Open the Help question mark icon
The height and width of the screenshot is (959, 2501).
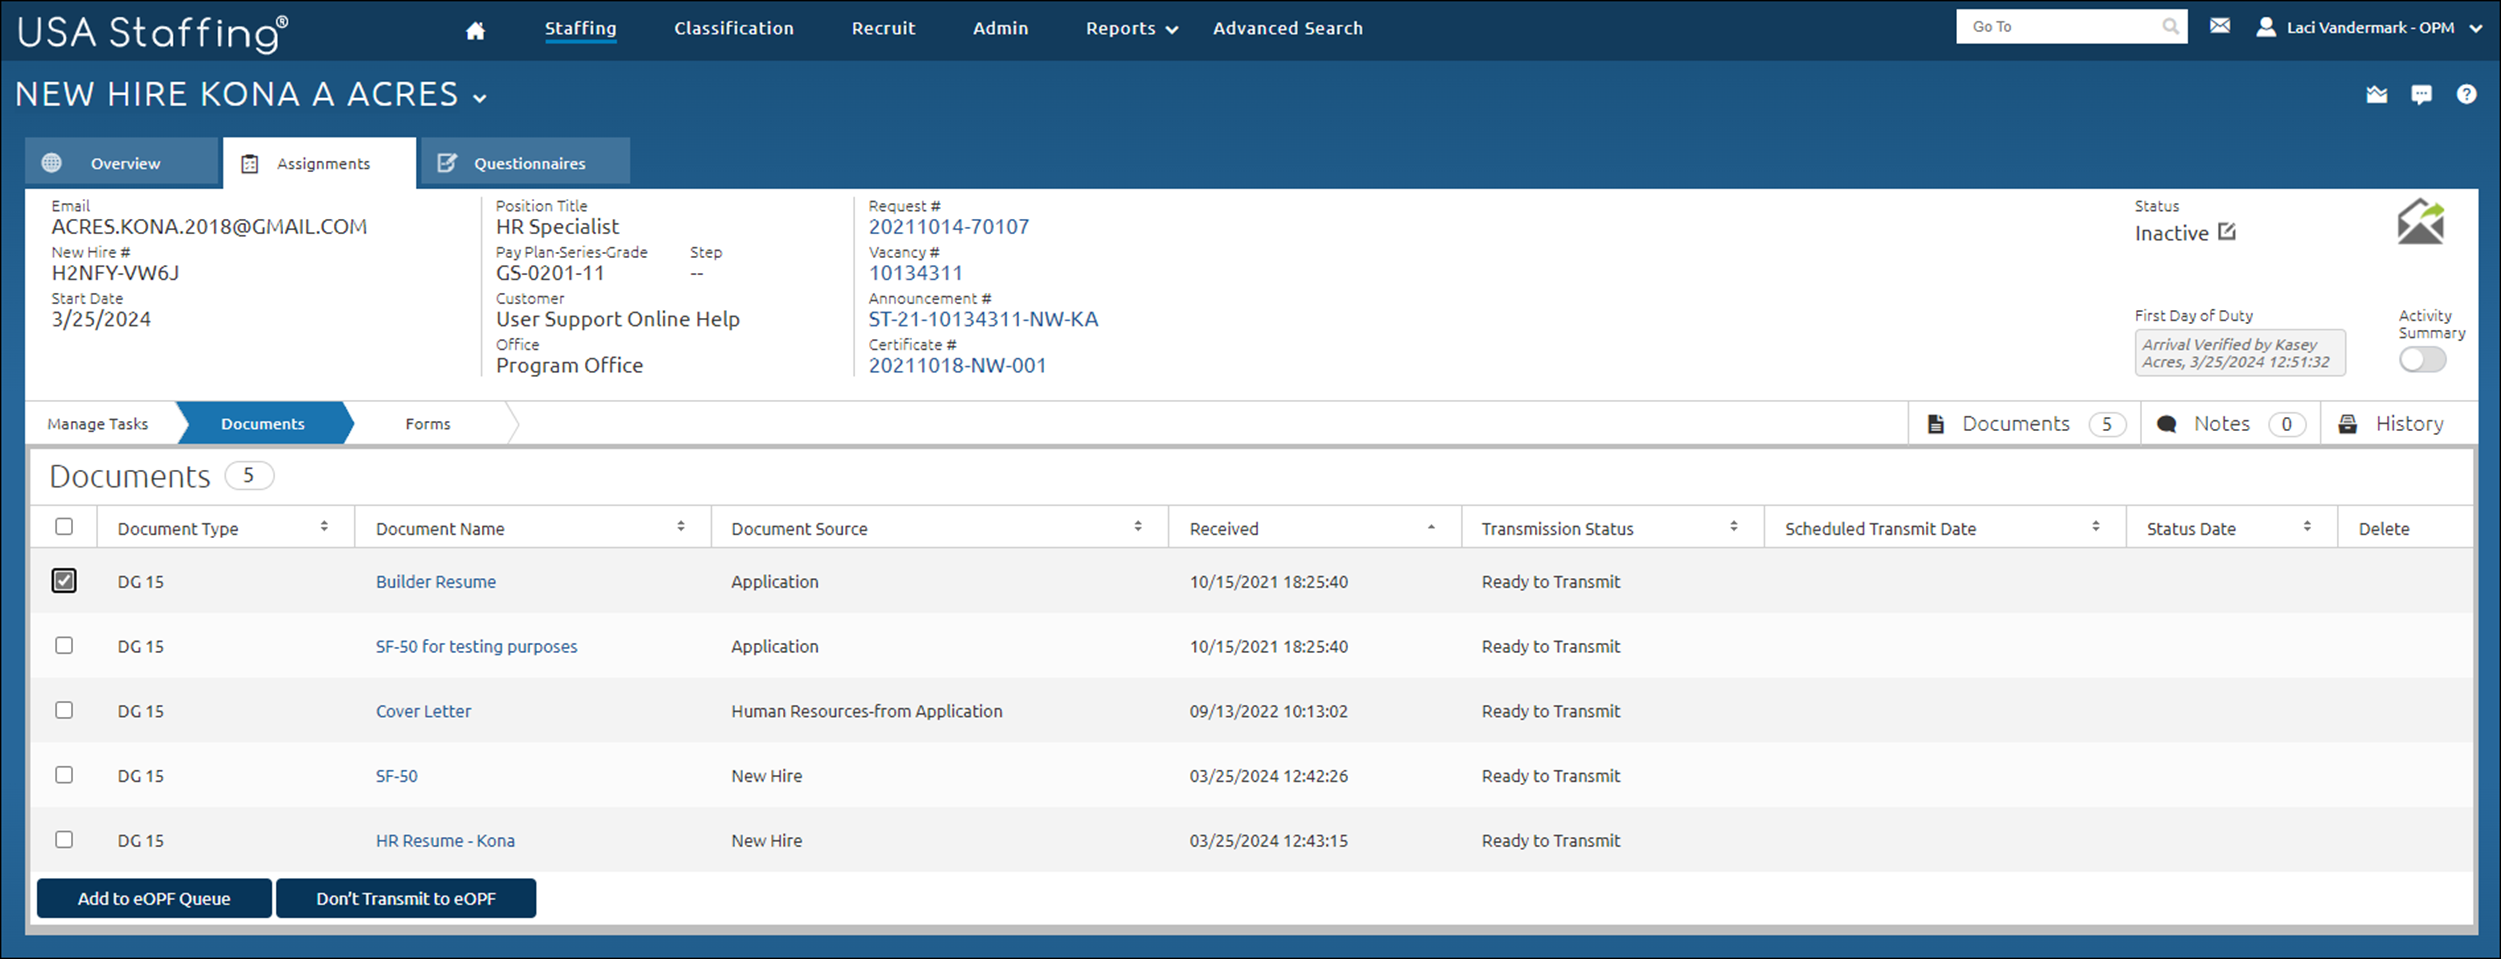pyautogui.click(x=2466, y=94)
